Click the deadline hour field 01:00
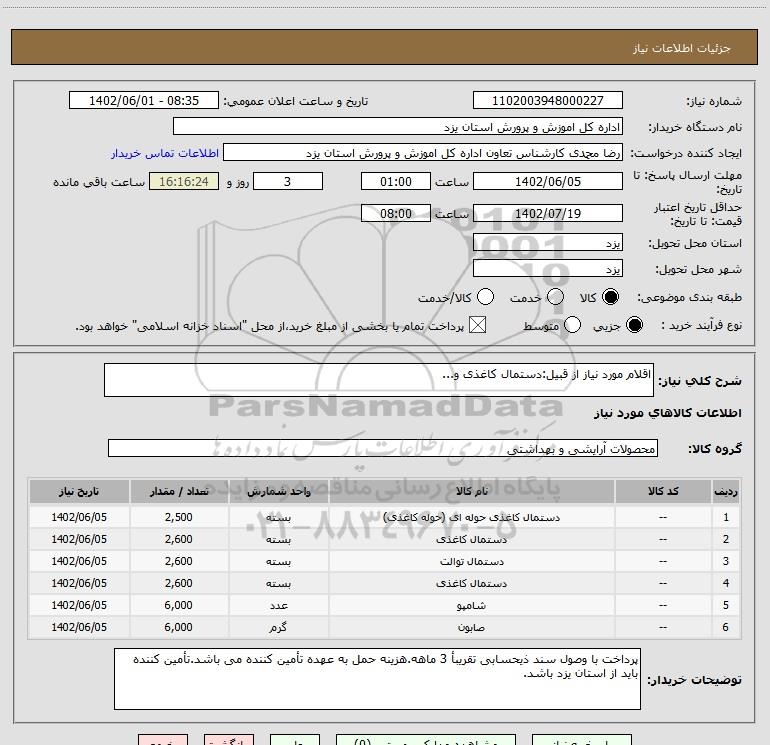This screenshot has height=745, width=770. click(396, 181)
